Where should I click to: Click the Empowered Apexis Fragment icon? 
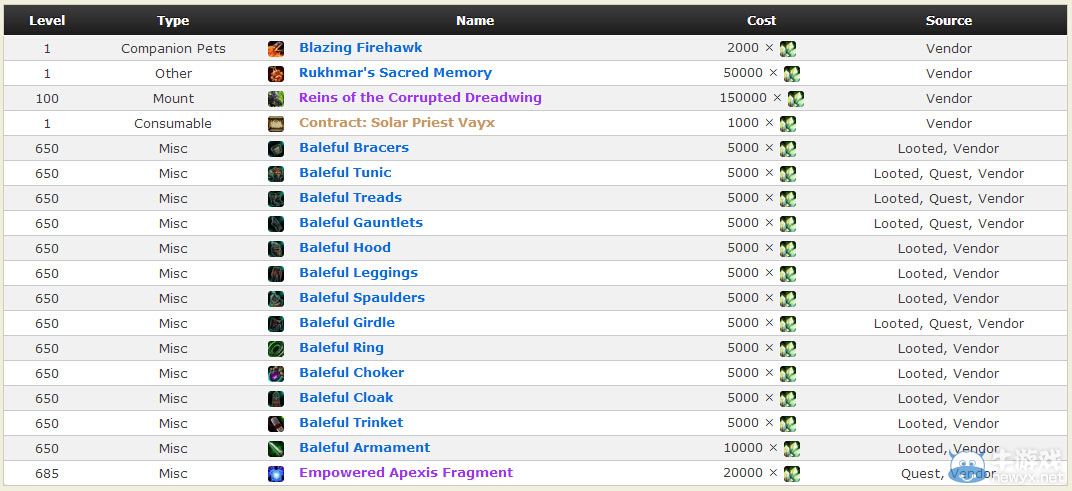(x=276, y=473)
